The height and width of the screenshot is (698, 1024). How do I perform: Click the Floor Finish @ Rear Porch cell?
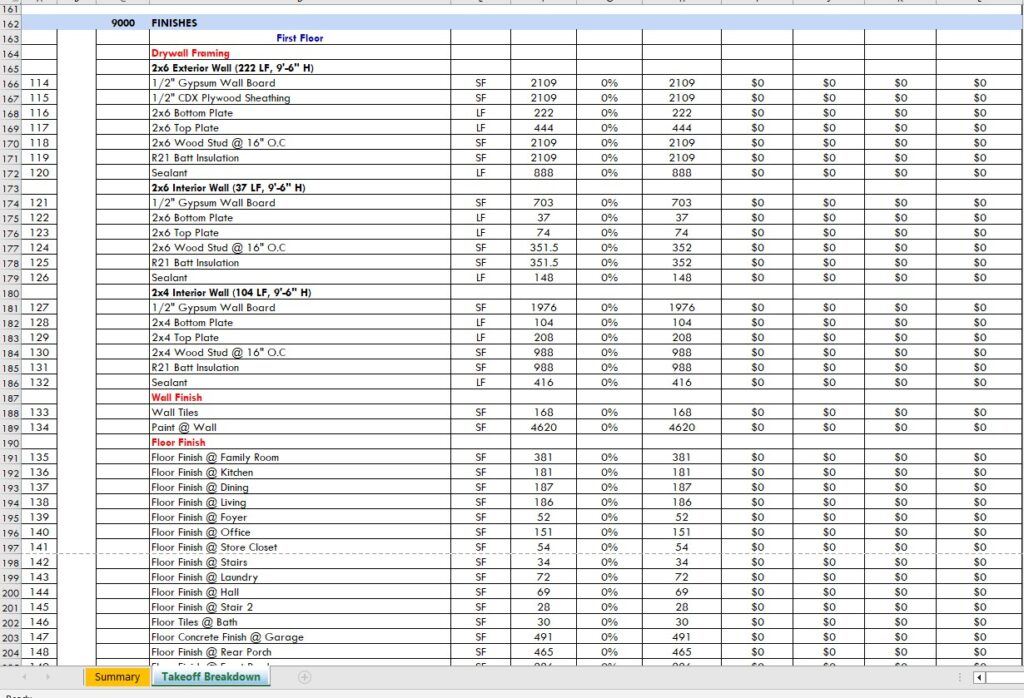(300, 652)
